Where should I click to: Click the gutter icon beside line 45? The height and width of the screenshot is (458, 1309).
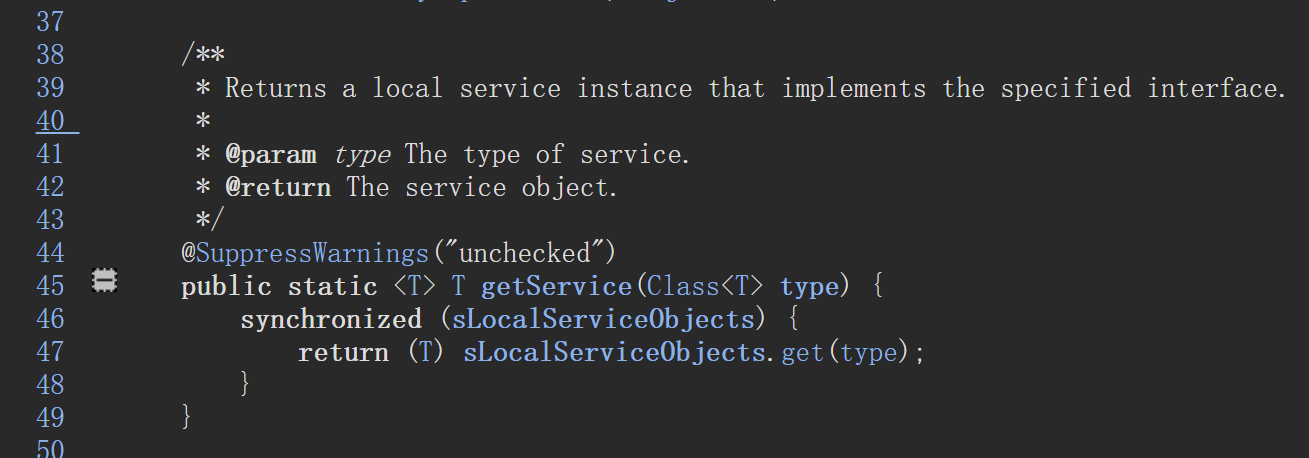tap(104, 283)
